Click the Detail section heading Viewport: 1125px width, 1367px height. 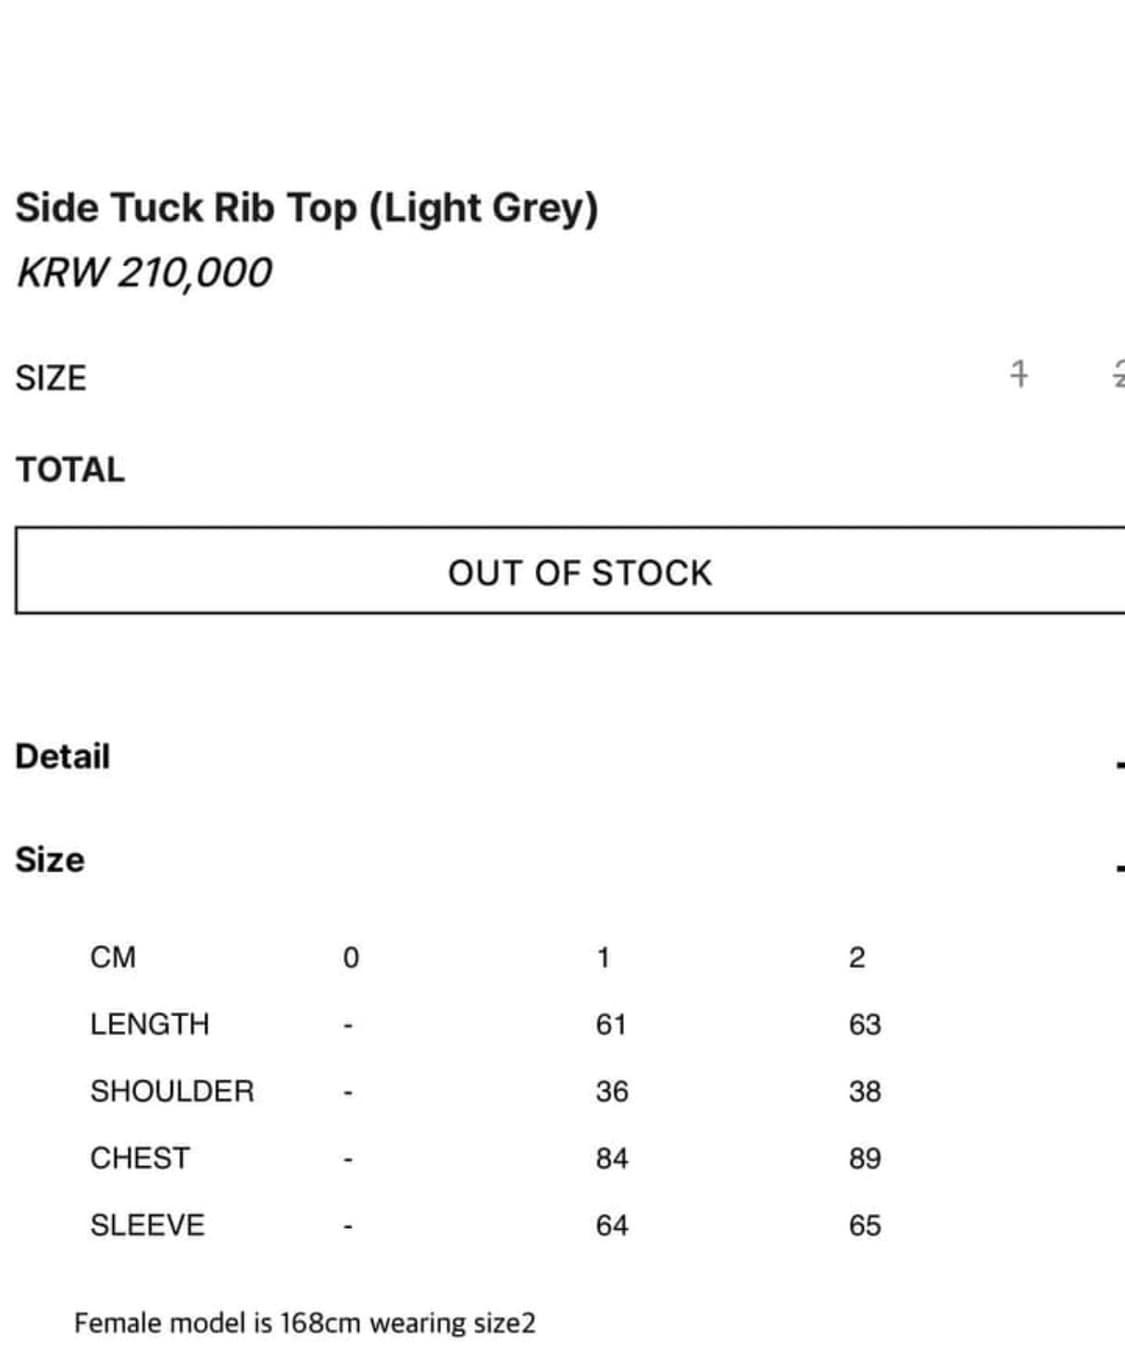(x=61, y=756)
